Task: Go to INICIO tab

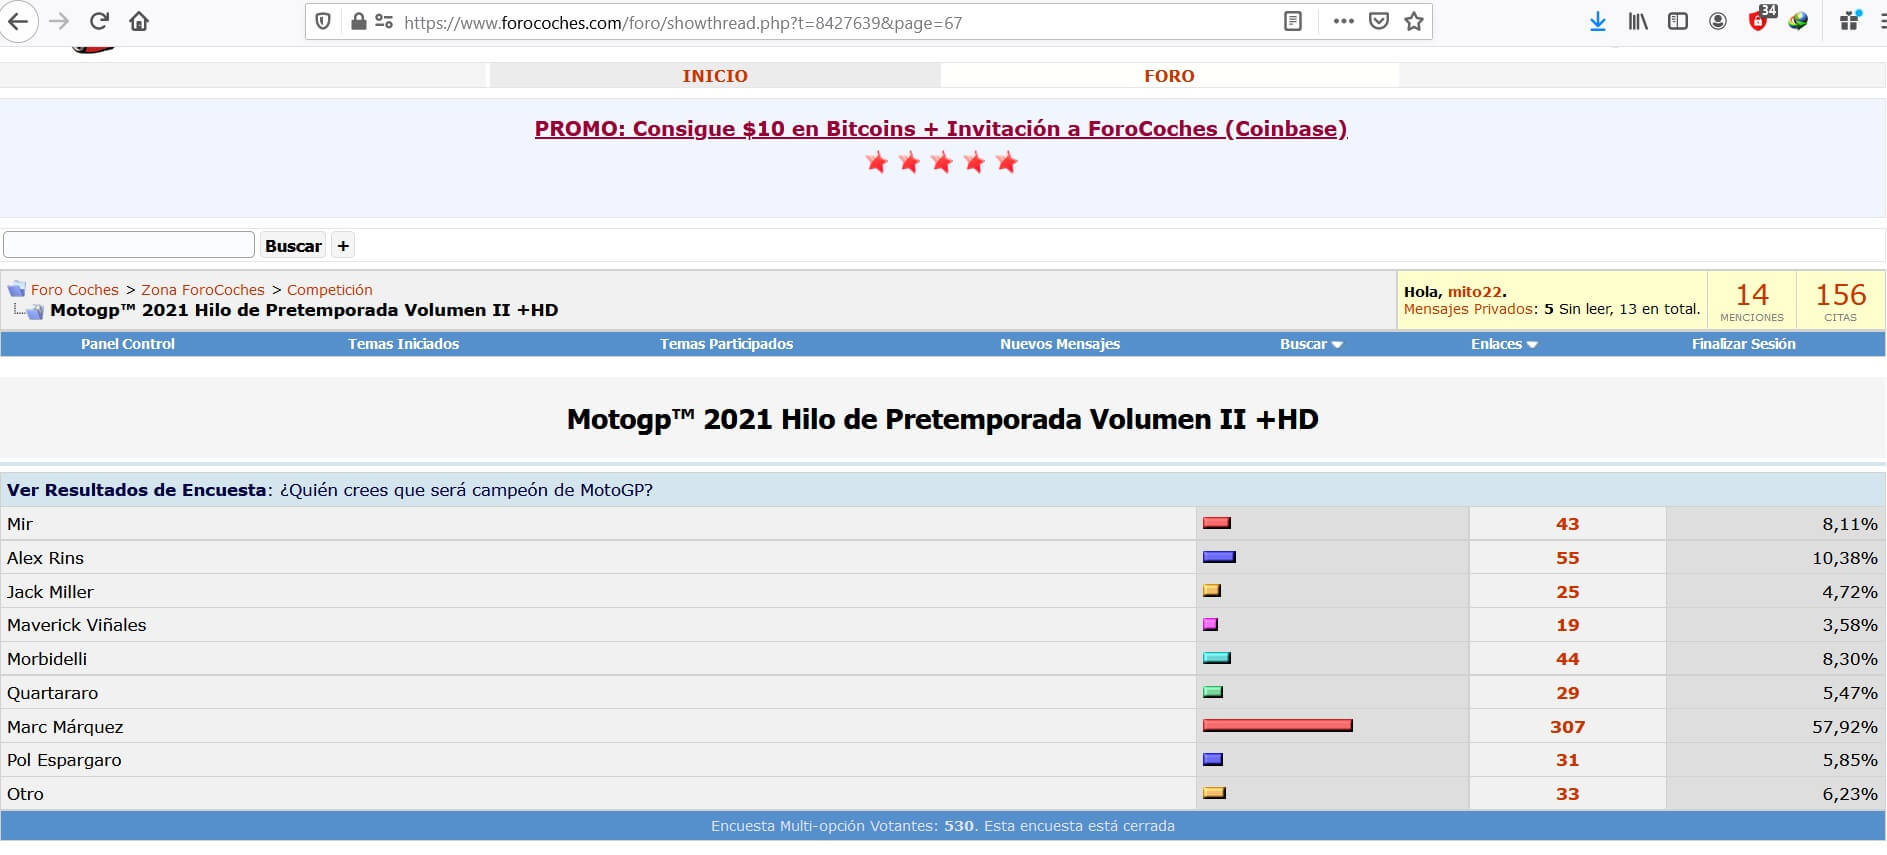Action: coord(715,76)
